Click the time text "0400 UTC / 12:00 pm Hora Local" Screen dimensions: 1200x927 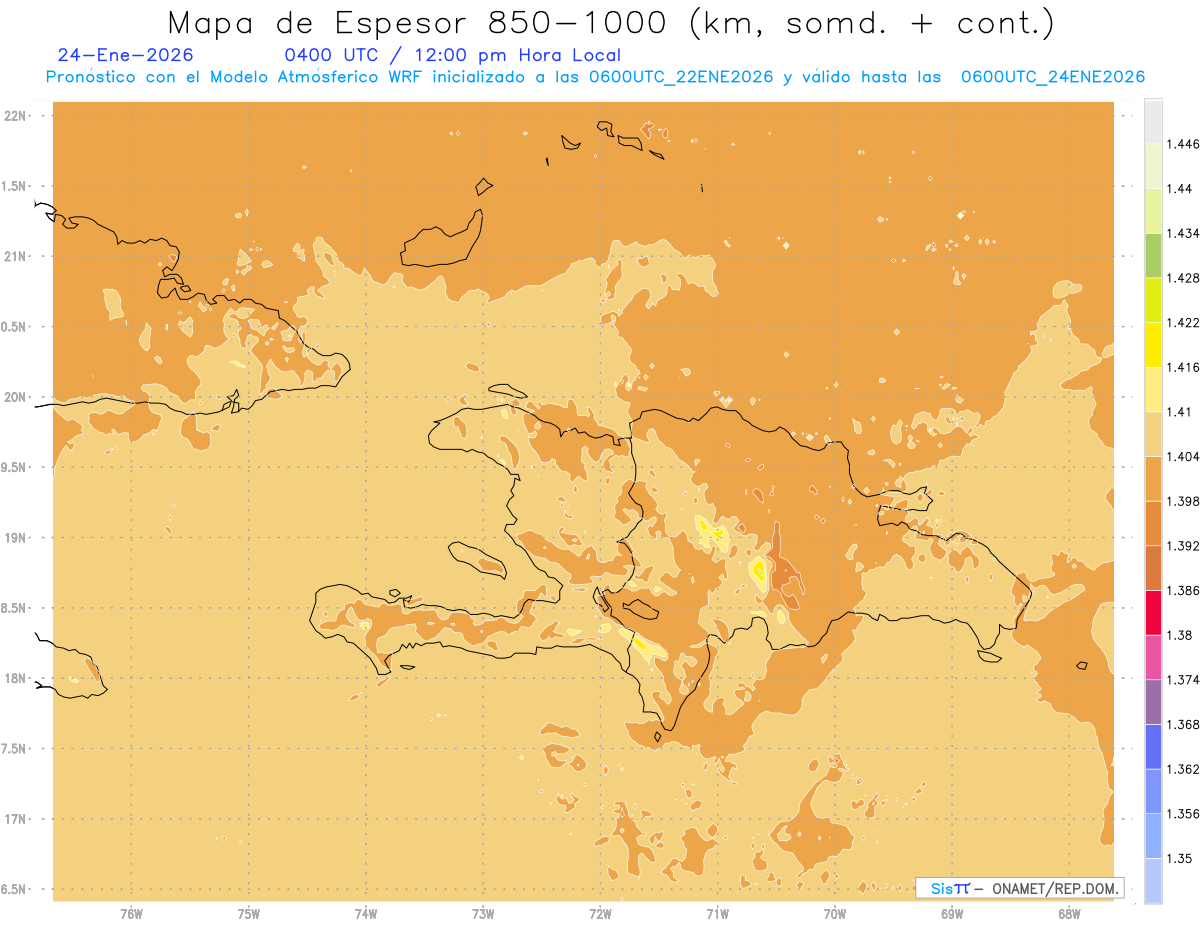pos(452,56)
